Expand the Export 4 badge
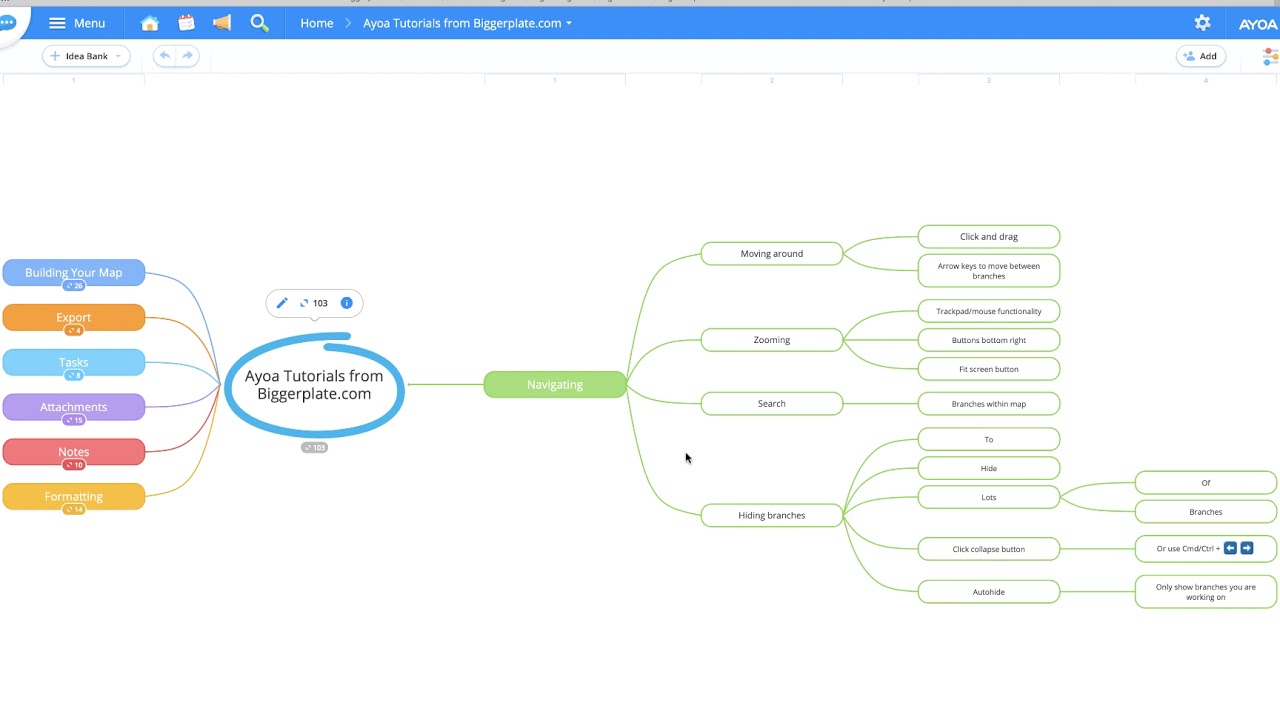 click(x=74, y=330)
